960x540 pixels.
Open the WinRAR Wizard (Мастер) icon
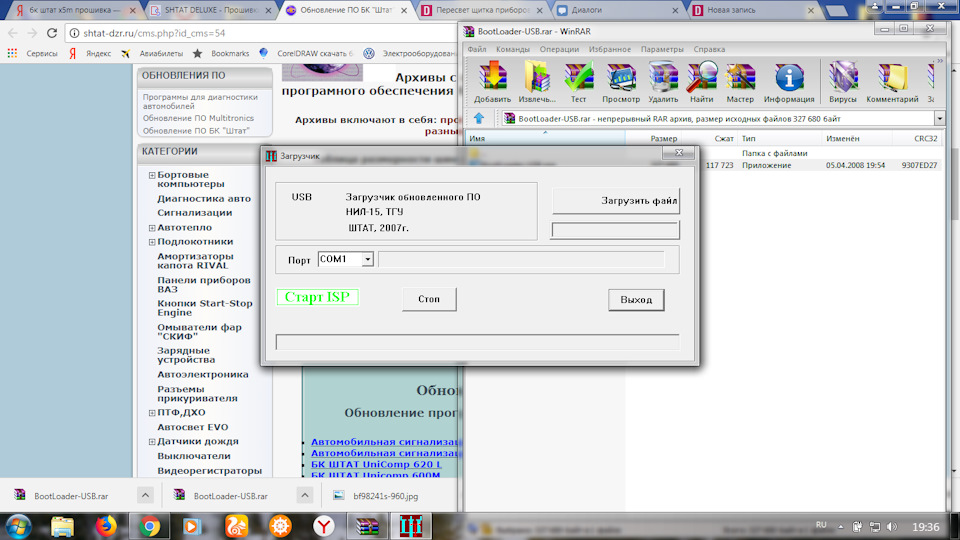(x=740, y=82)
